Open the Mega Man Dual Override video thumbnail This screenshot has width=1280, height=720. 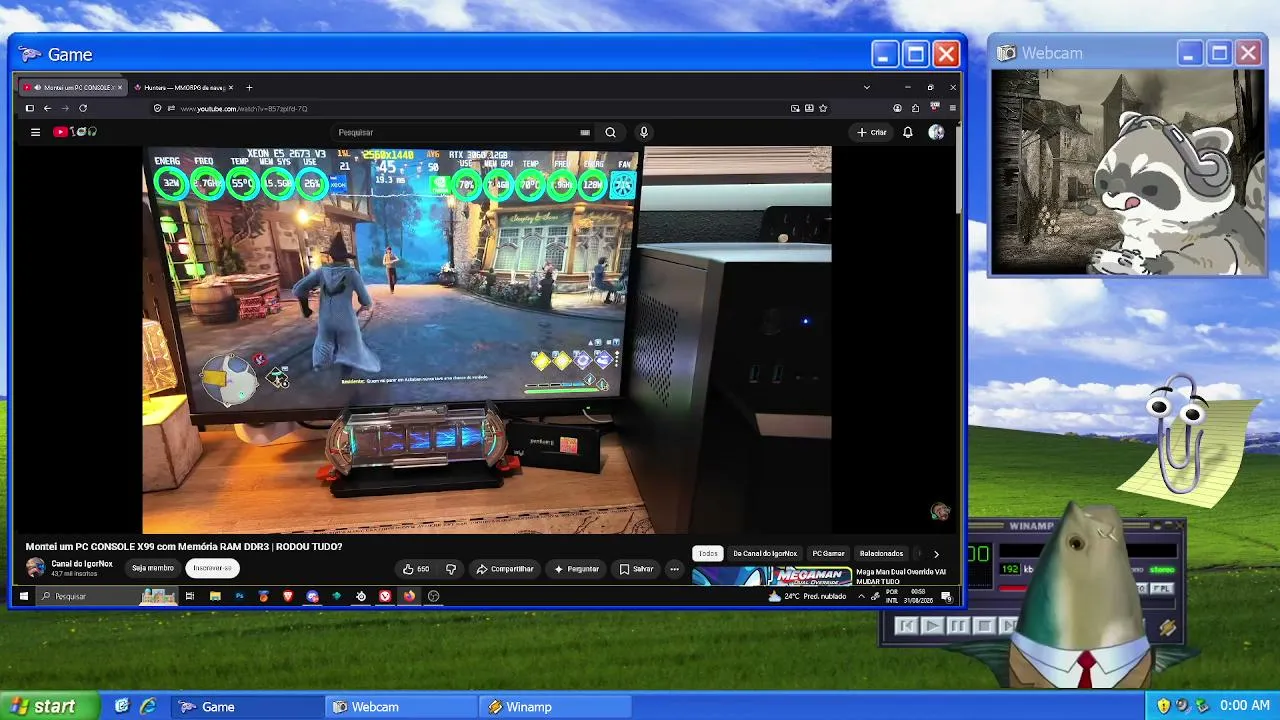pyautogui.click(x=772, y=577)
